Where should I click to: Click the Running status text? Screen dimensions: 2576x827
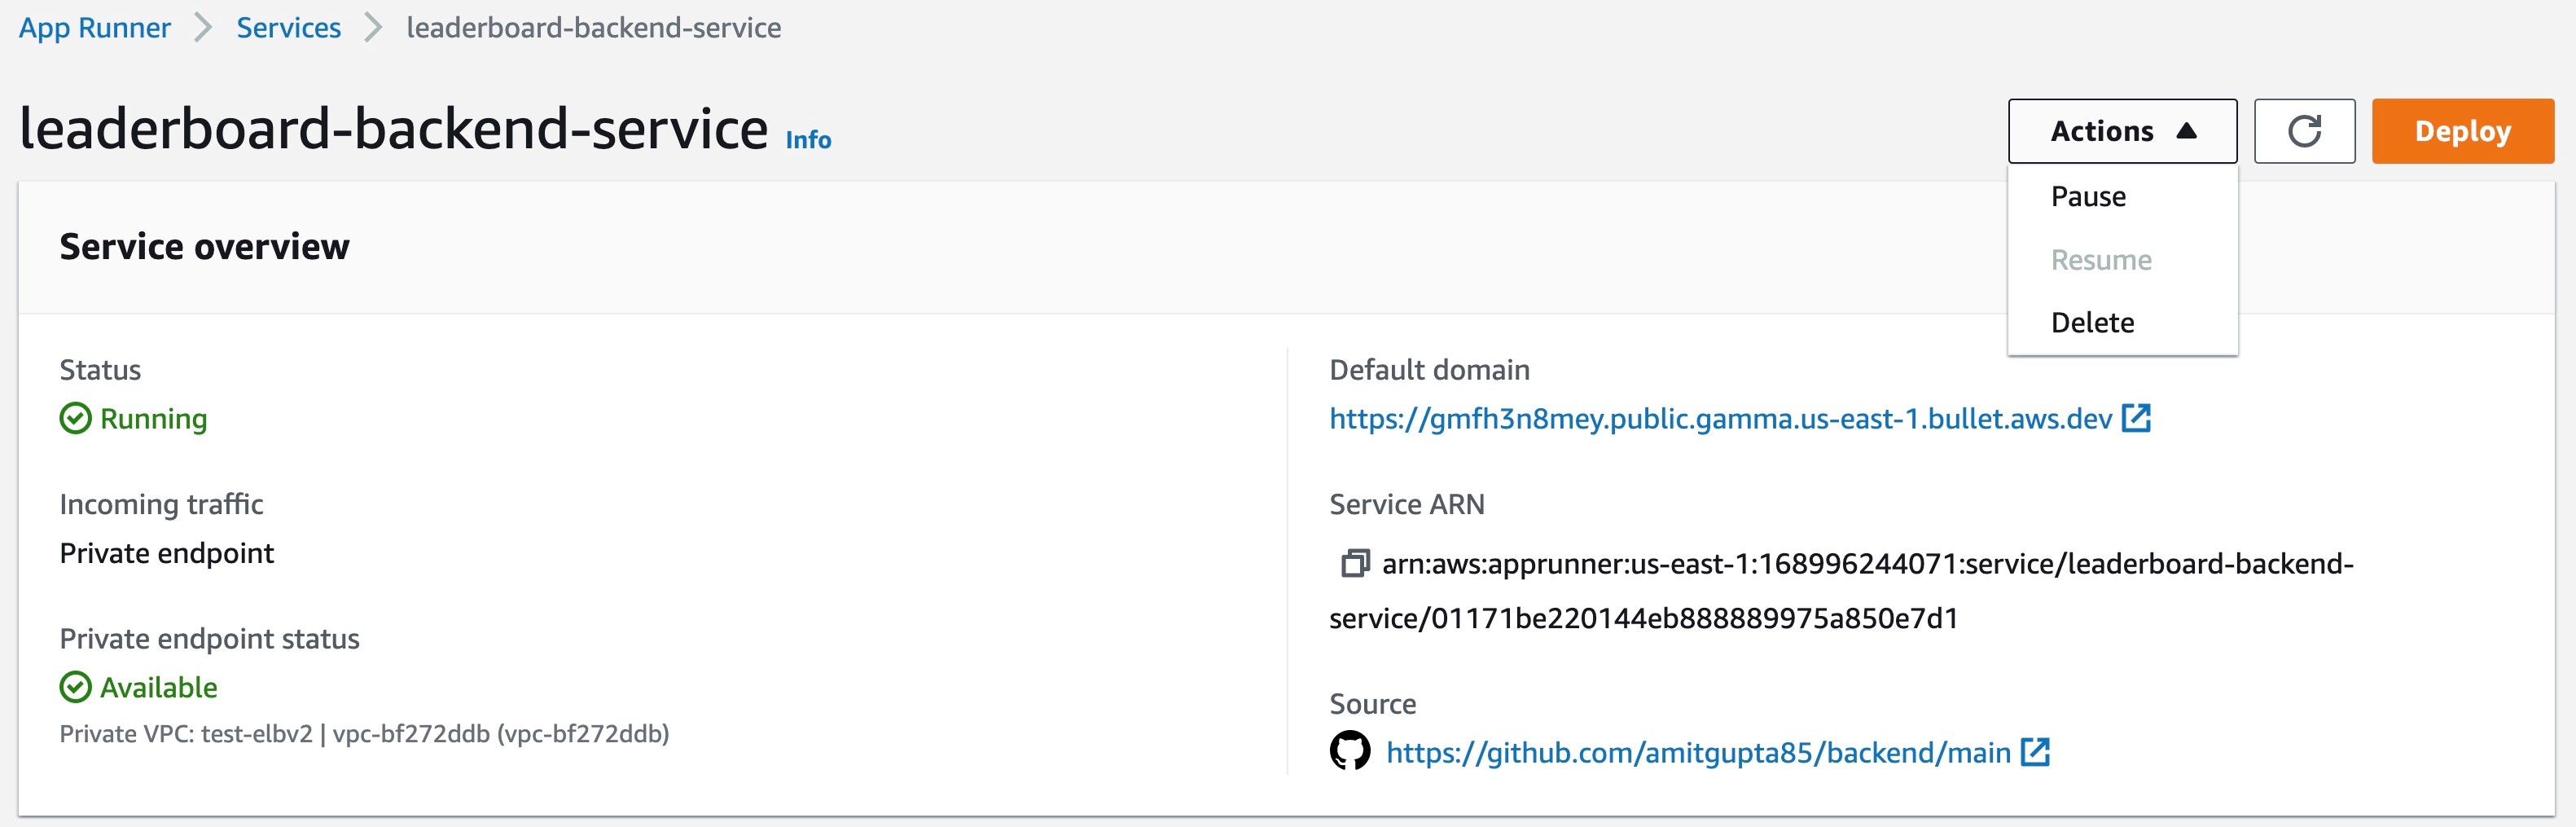pos(154,418)
